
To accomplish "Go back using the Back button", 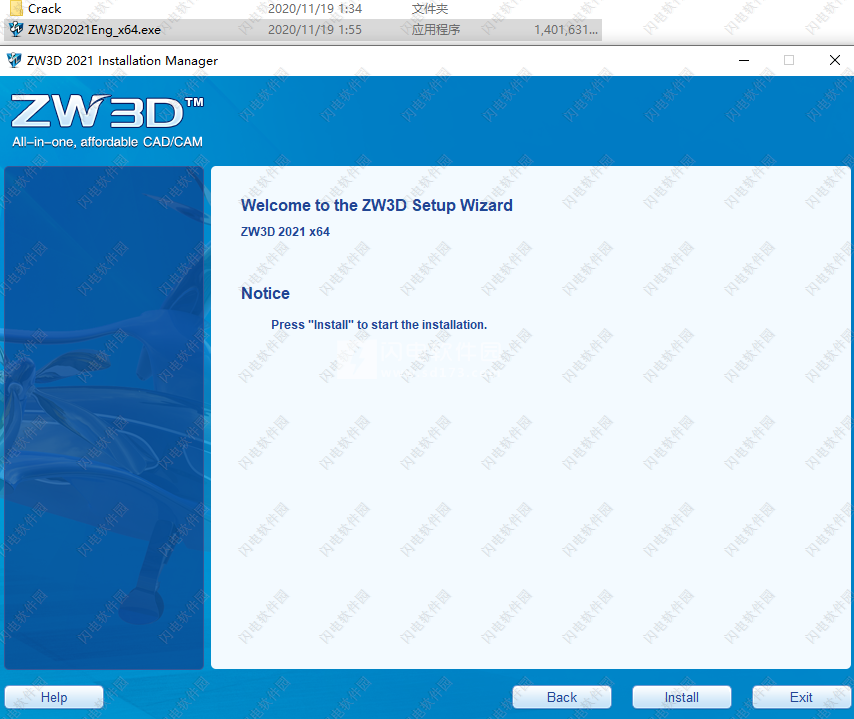I will [562, 697].
